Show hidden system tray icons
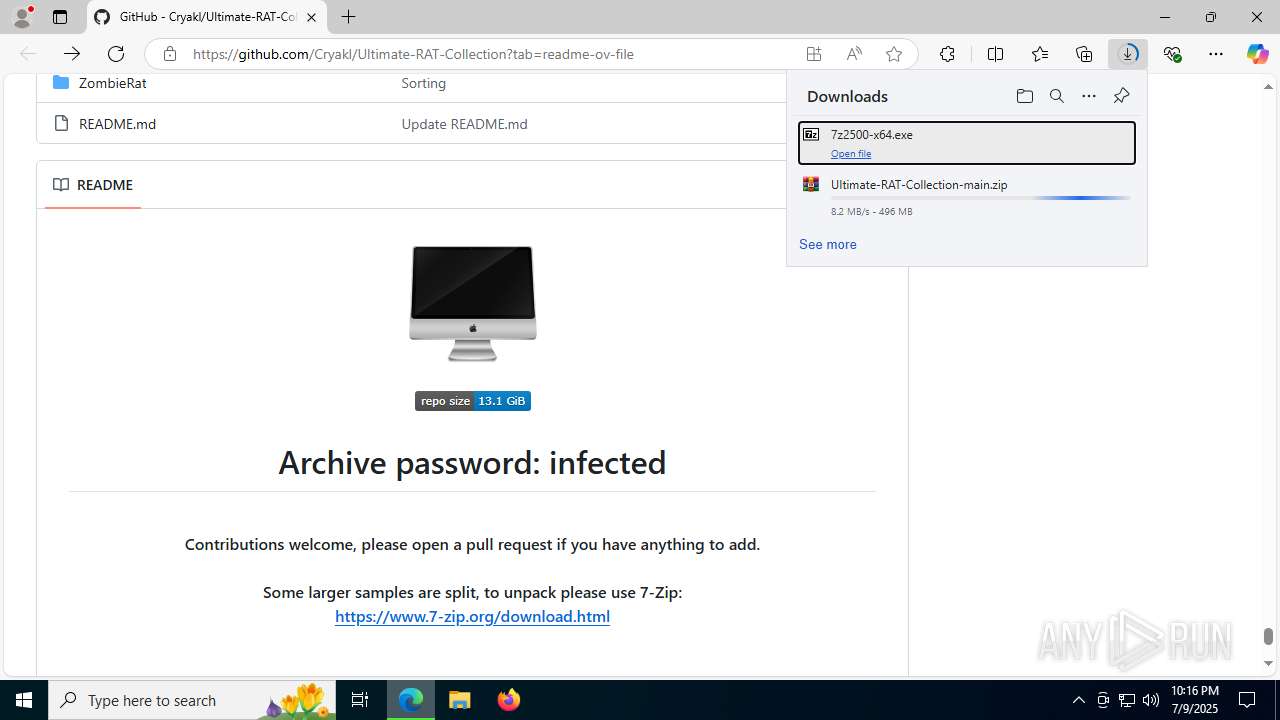The height and width of the screenshot is (720, 1280). (x=1078, y=700)
